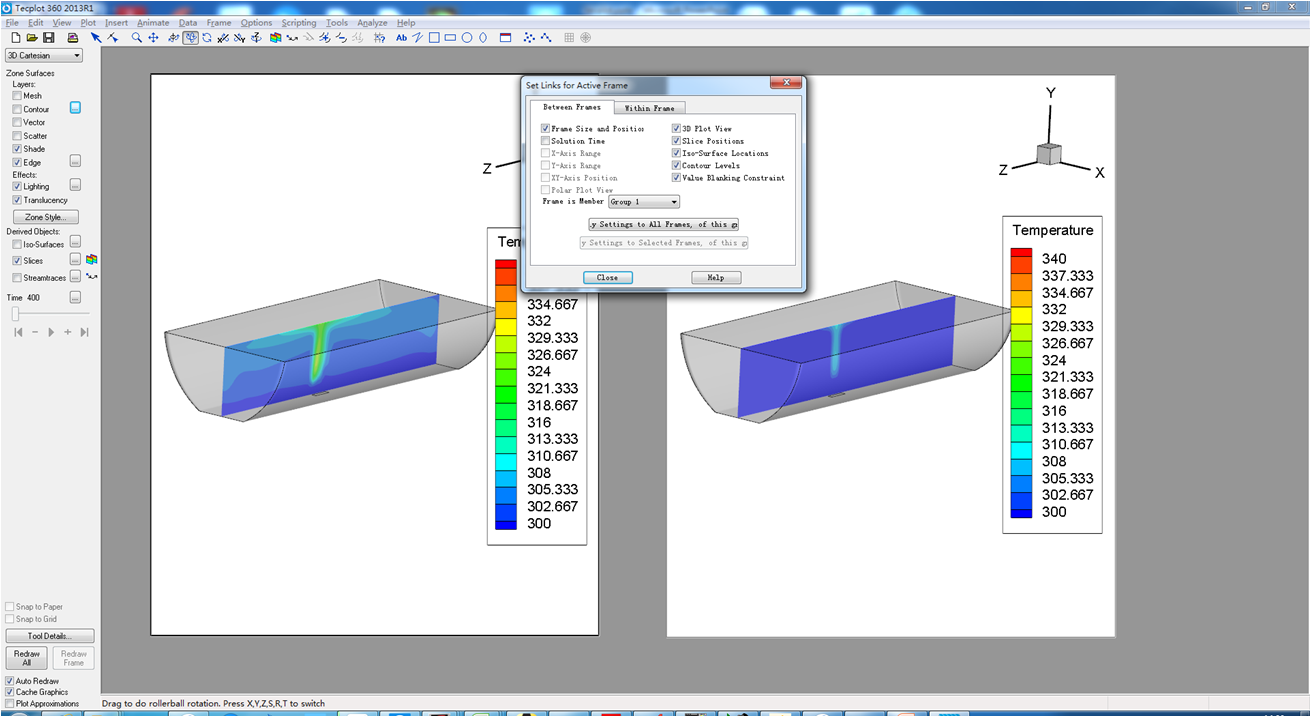The height and width of the screenshot is (717, 1311).
Task: Select the arrow Selector tool
Action: [96, 38]
